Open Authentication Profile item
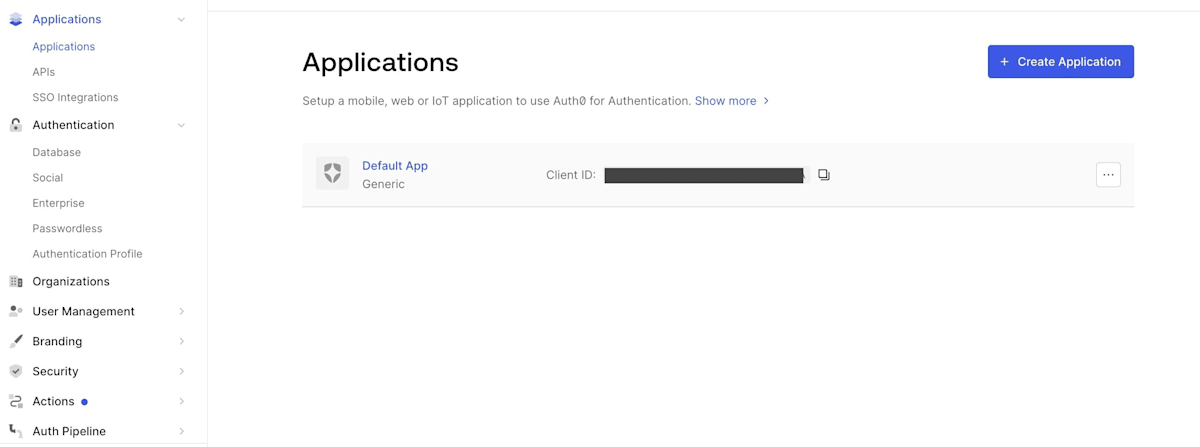The image size is (1200, 447). 87,254
